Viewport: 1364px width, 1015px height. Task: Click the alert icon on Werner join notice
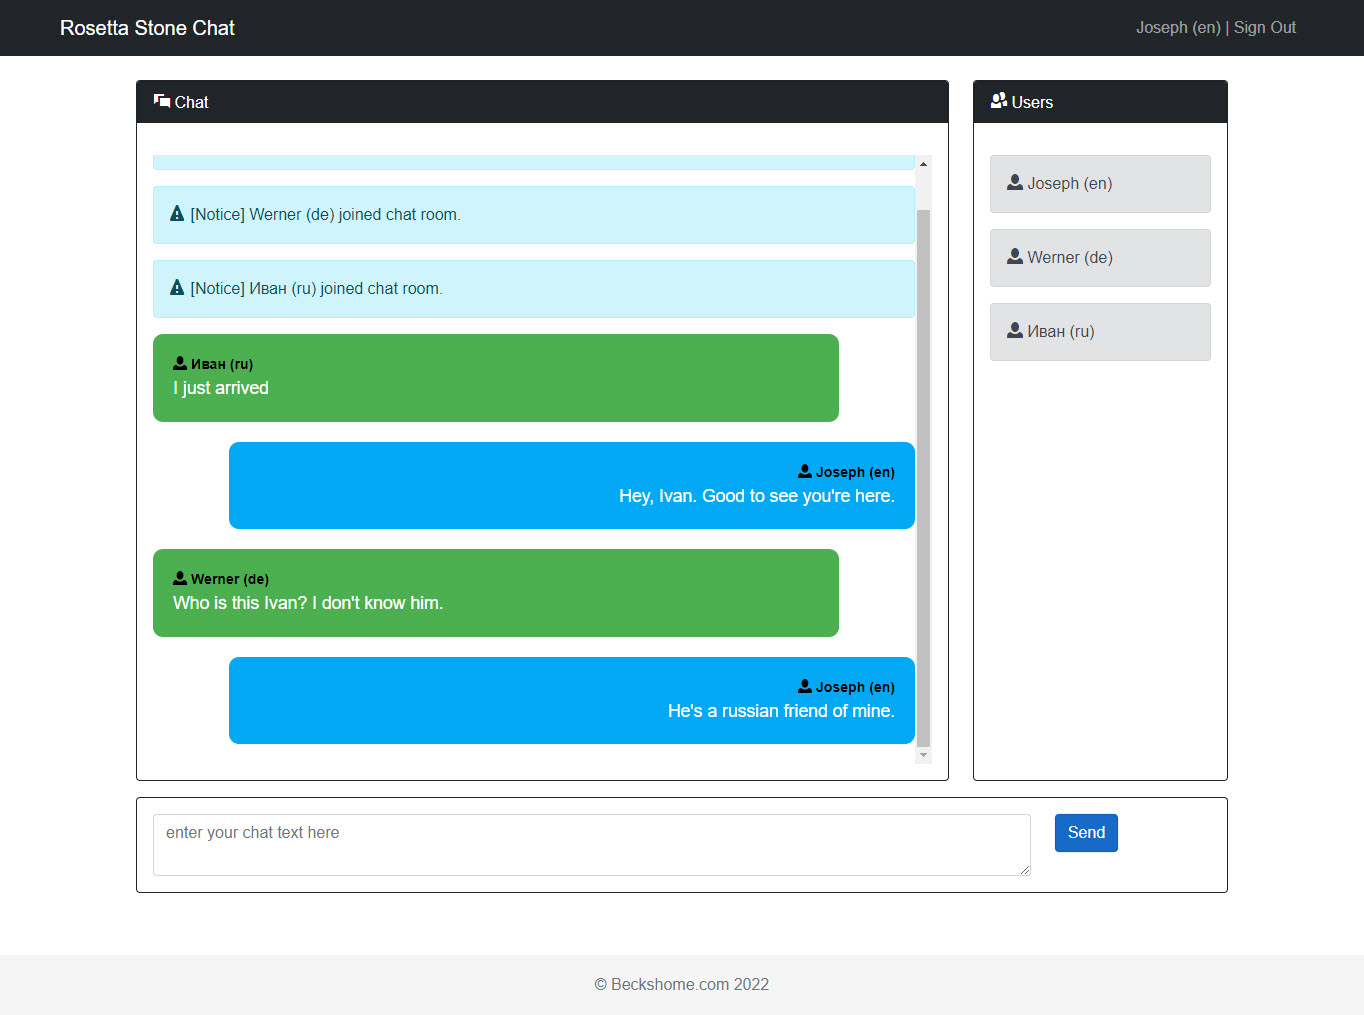point(176,212)
